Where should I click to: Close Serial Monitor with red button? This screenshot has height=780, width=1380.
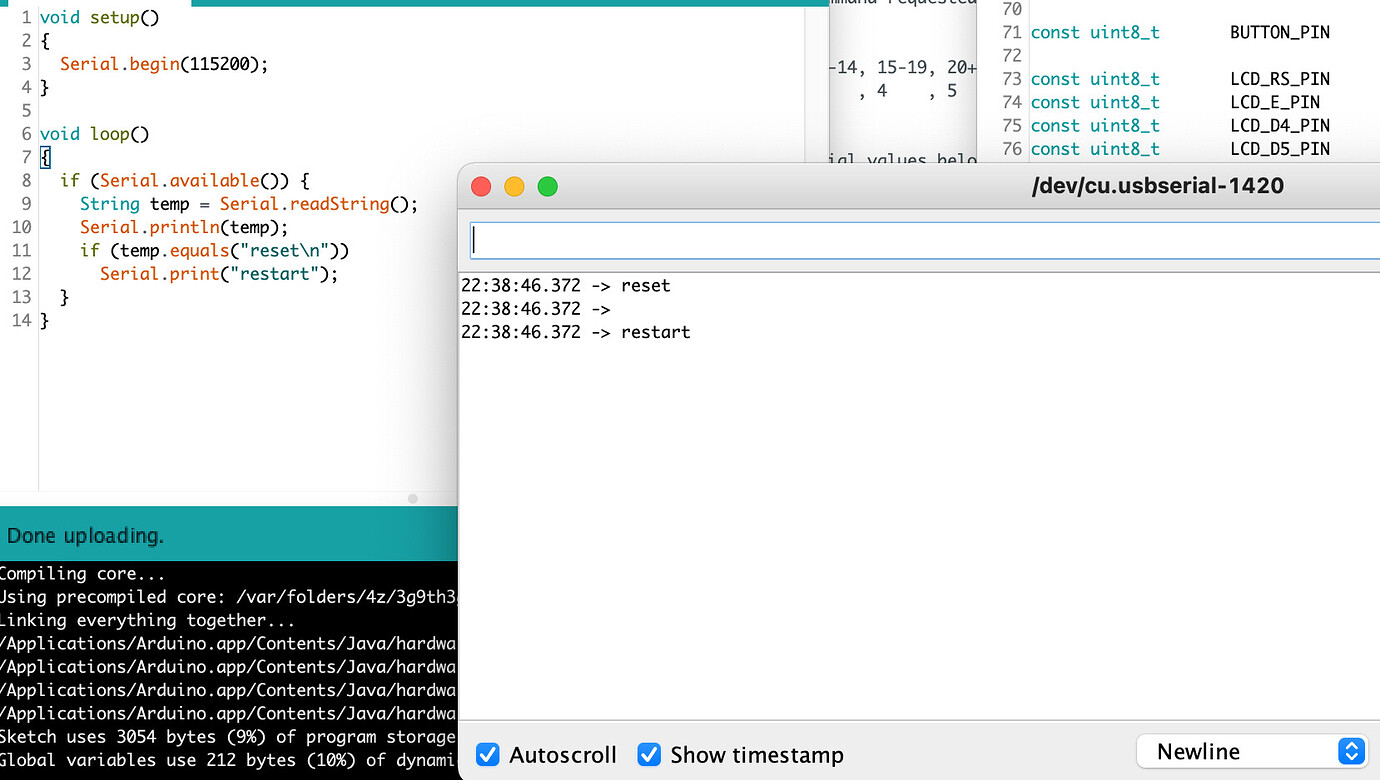[480, 186]
